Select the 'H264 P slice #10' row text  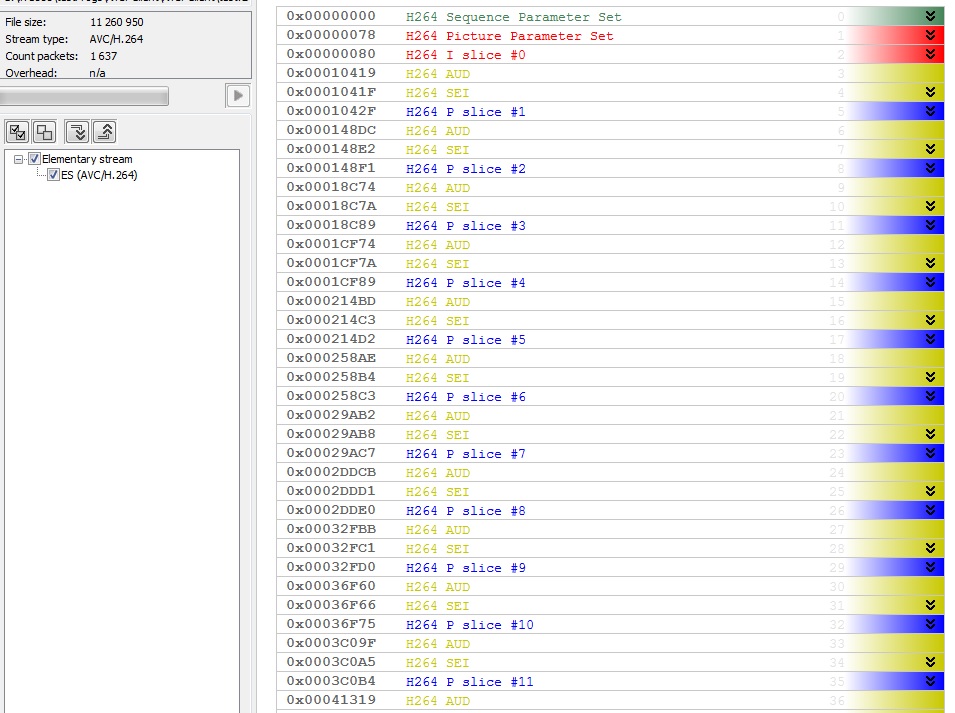[470, 625]
